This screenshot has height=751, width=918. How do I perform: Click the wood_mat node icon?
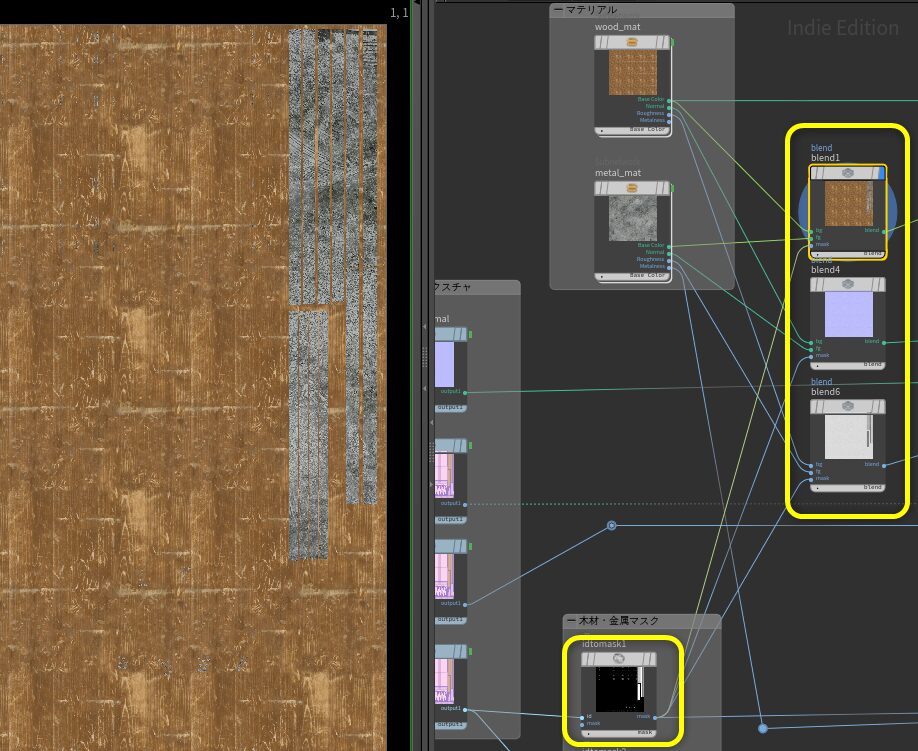click(x=631, y=42)
